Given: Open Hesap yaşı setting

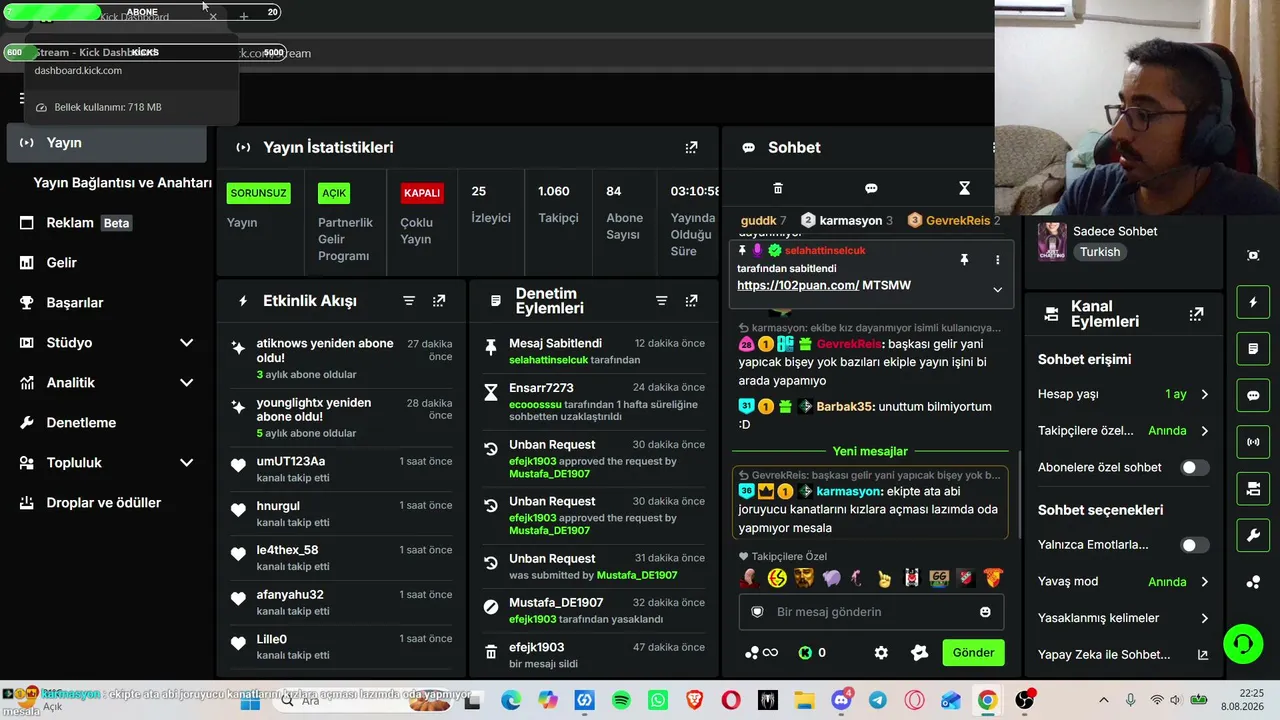Looking at the screenshot, I should click(1123, 394).
